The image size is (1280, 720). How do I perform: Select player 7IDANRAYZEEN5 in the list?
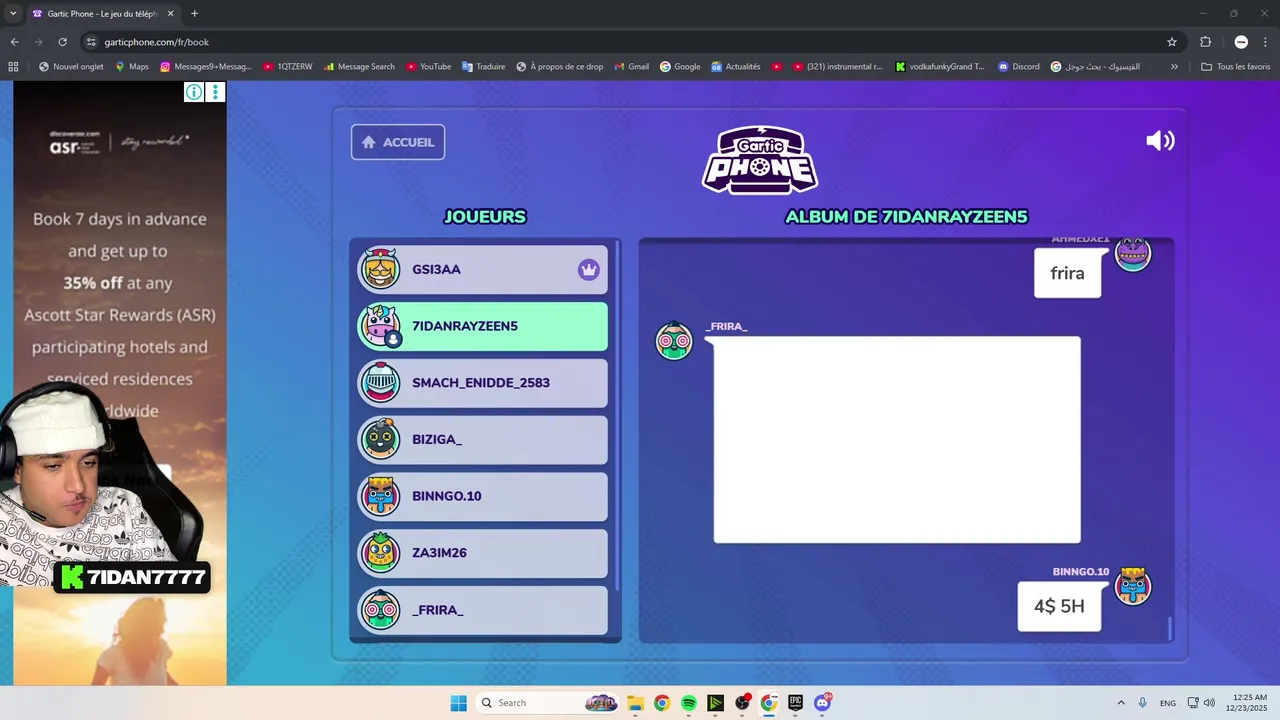[483, 326]
